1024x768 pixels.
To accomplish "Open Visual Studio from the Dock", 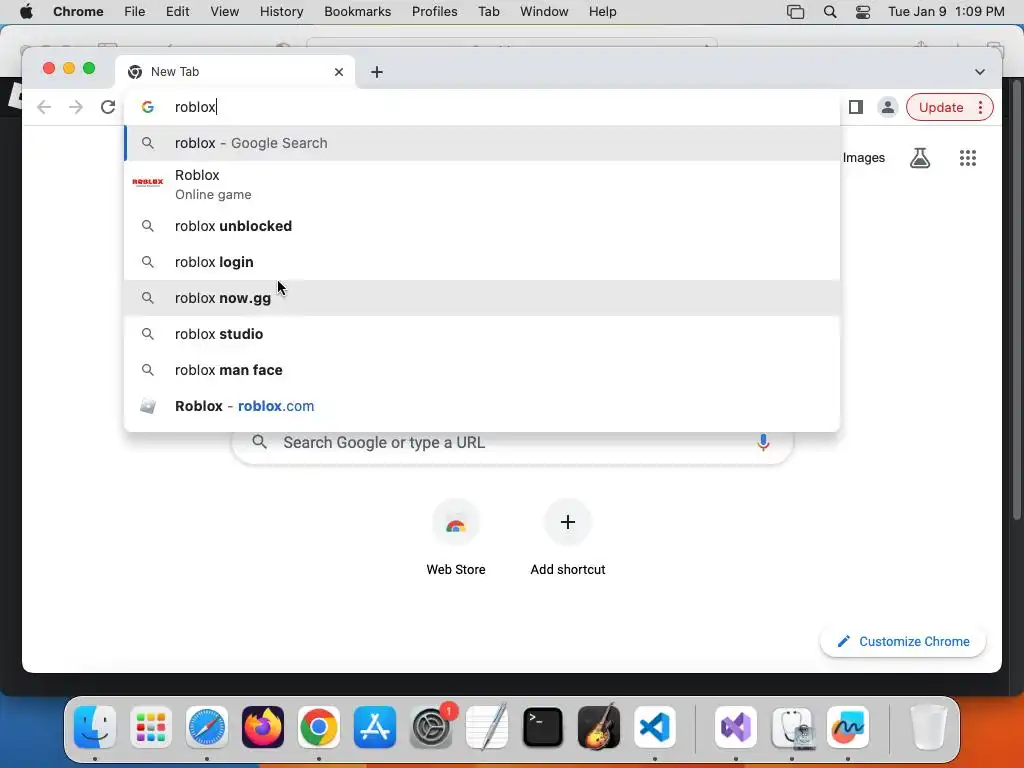I will coord(736,727).
